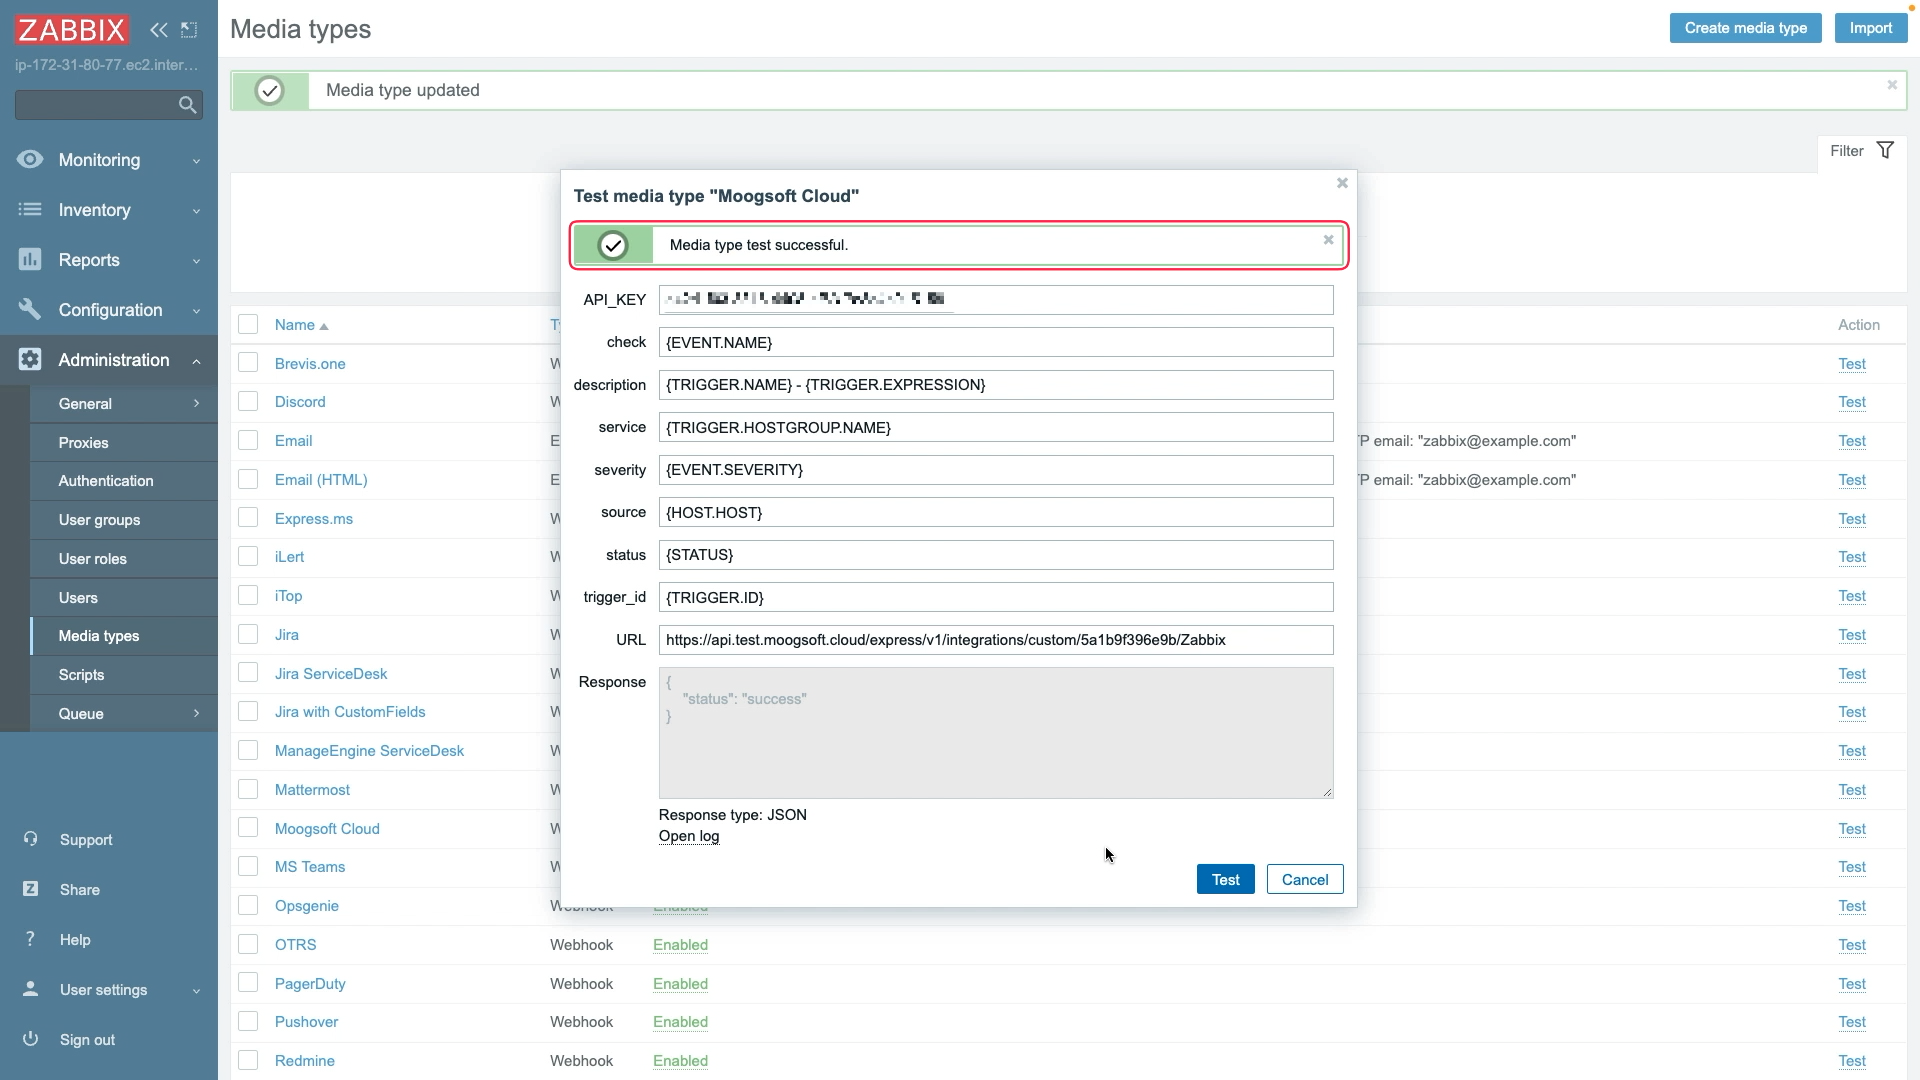Click the API_KEY input field
Image resolution: width=1920 pixels, height=1080 pixels.
(x=996, y=300)
